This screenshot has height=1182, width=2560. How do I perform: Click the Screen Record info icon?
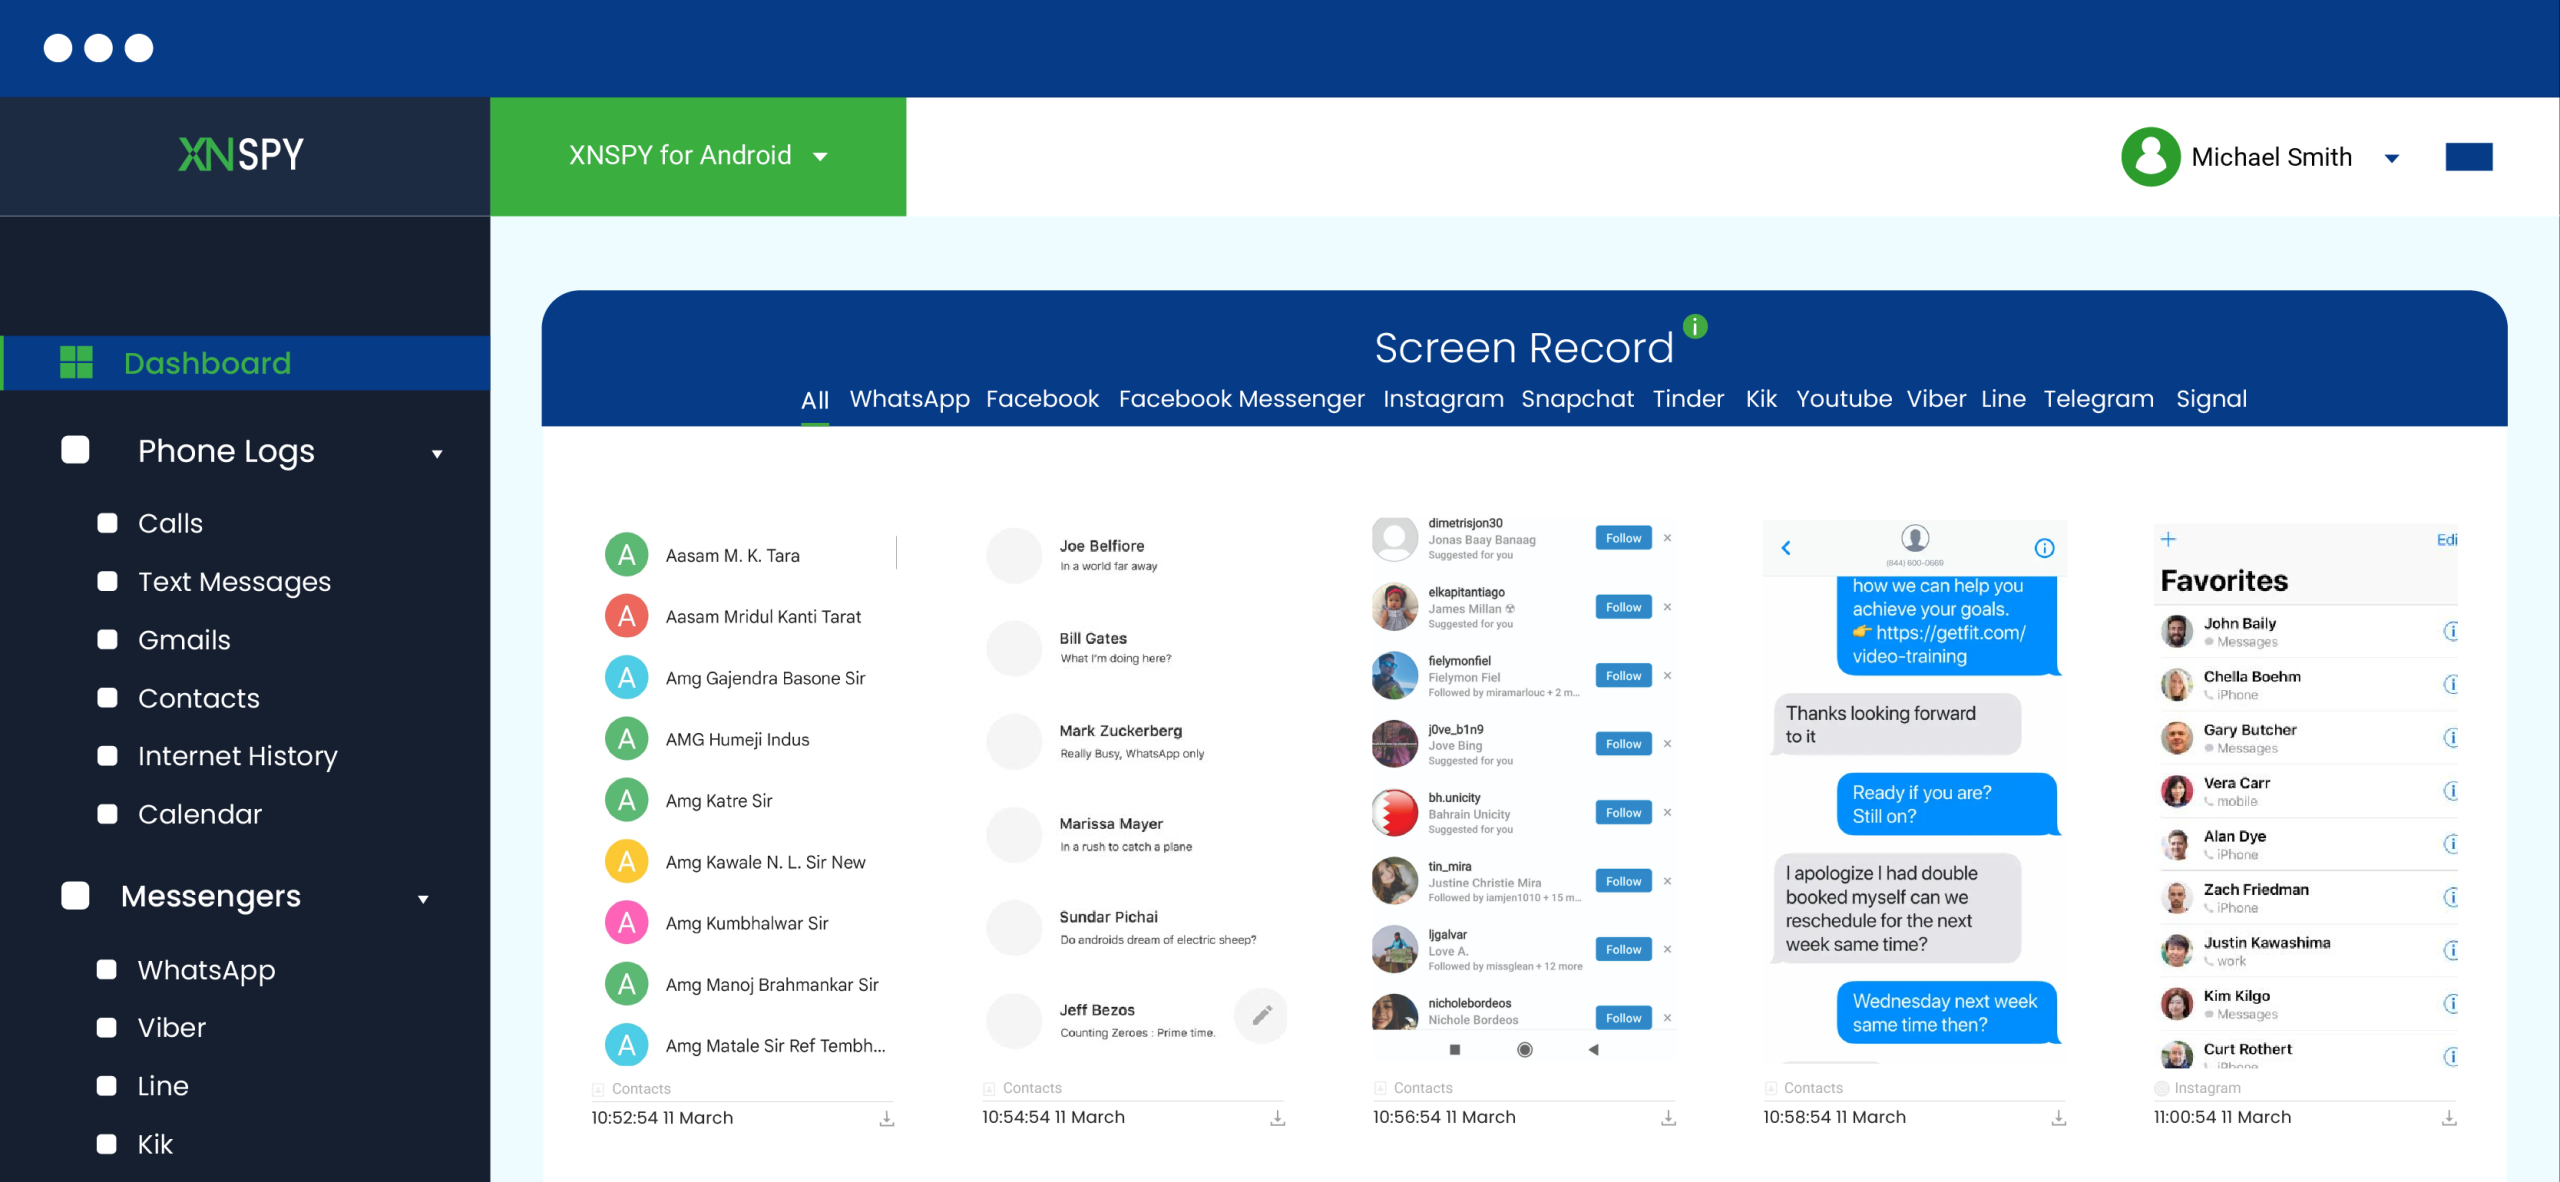[1695, 326]
